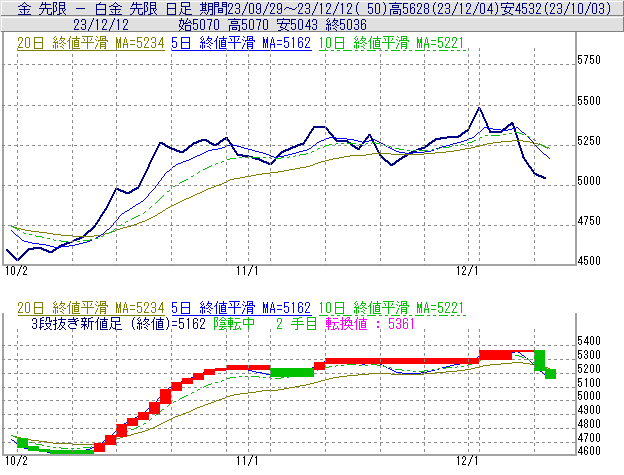Click the date 23/12/12 in second header row
The width and height of the screenshot is (624, 475).
click(101, 25)
